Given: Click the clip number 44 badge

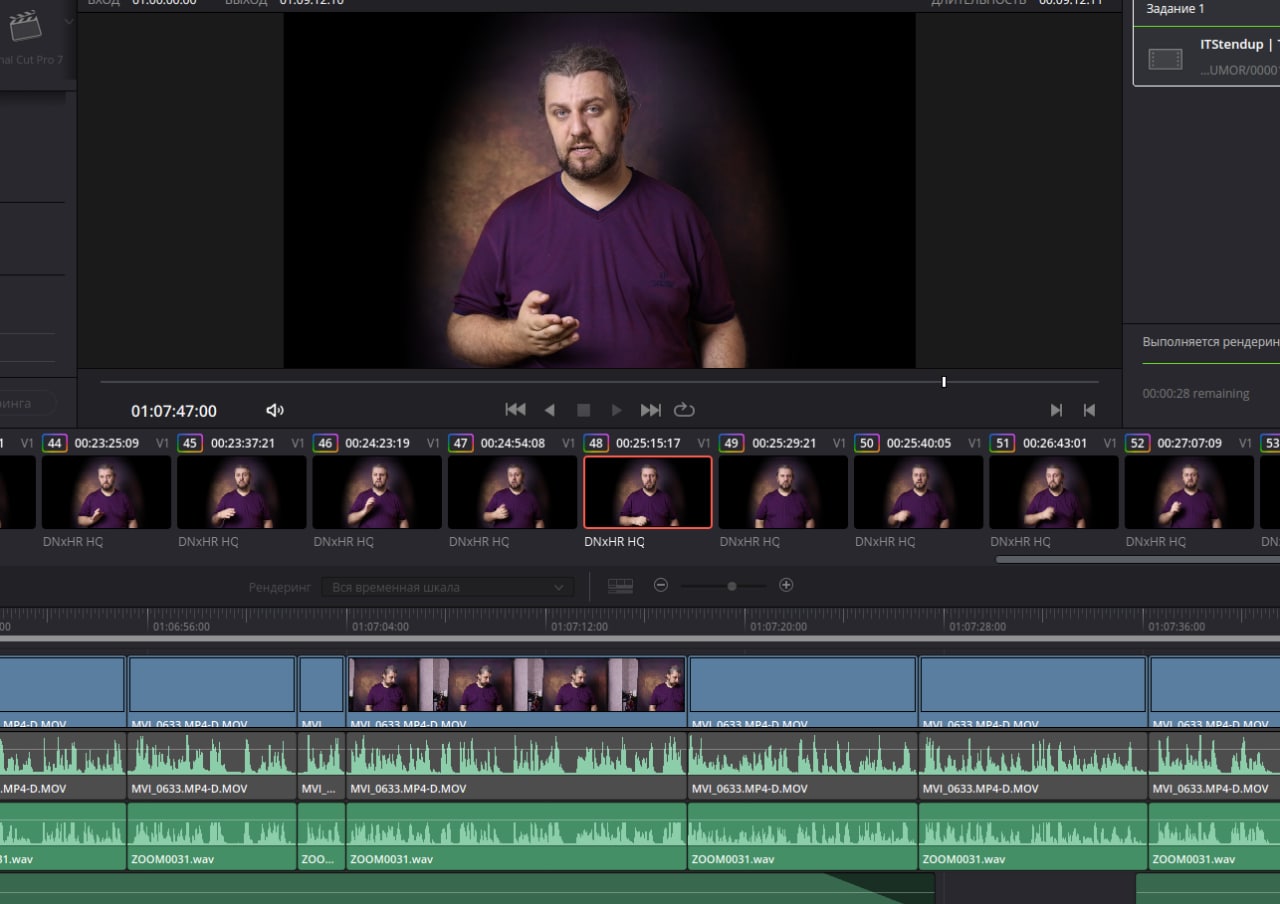Looking at the screenshot, I should coord(54,443).
